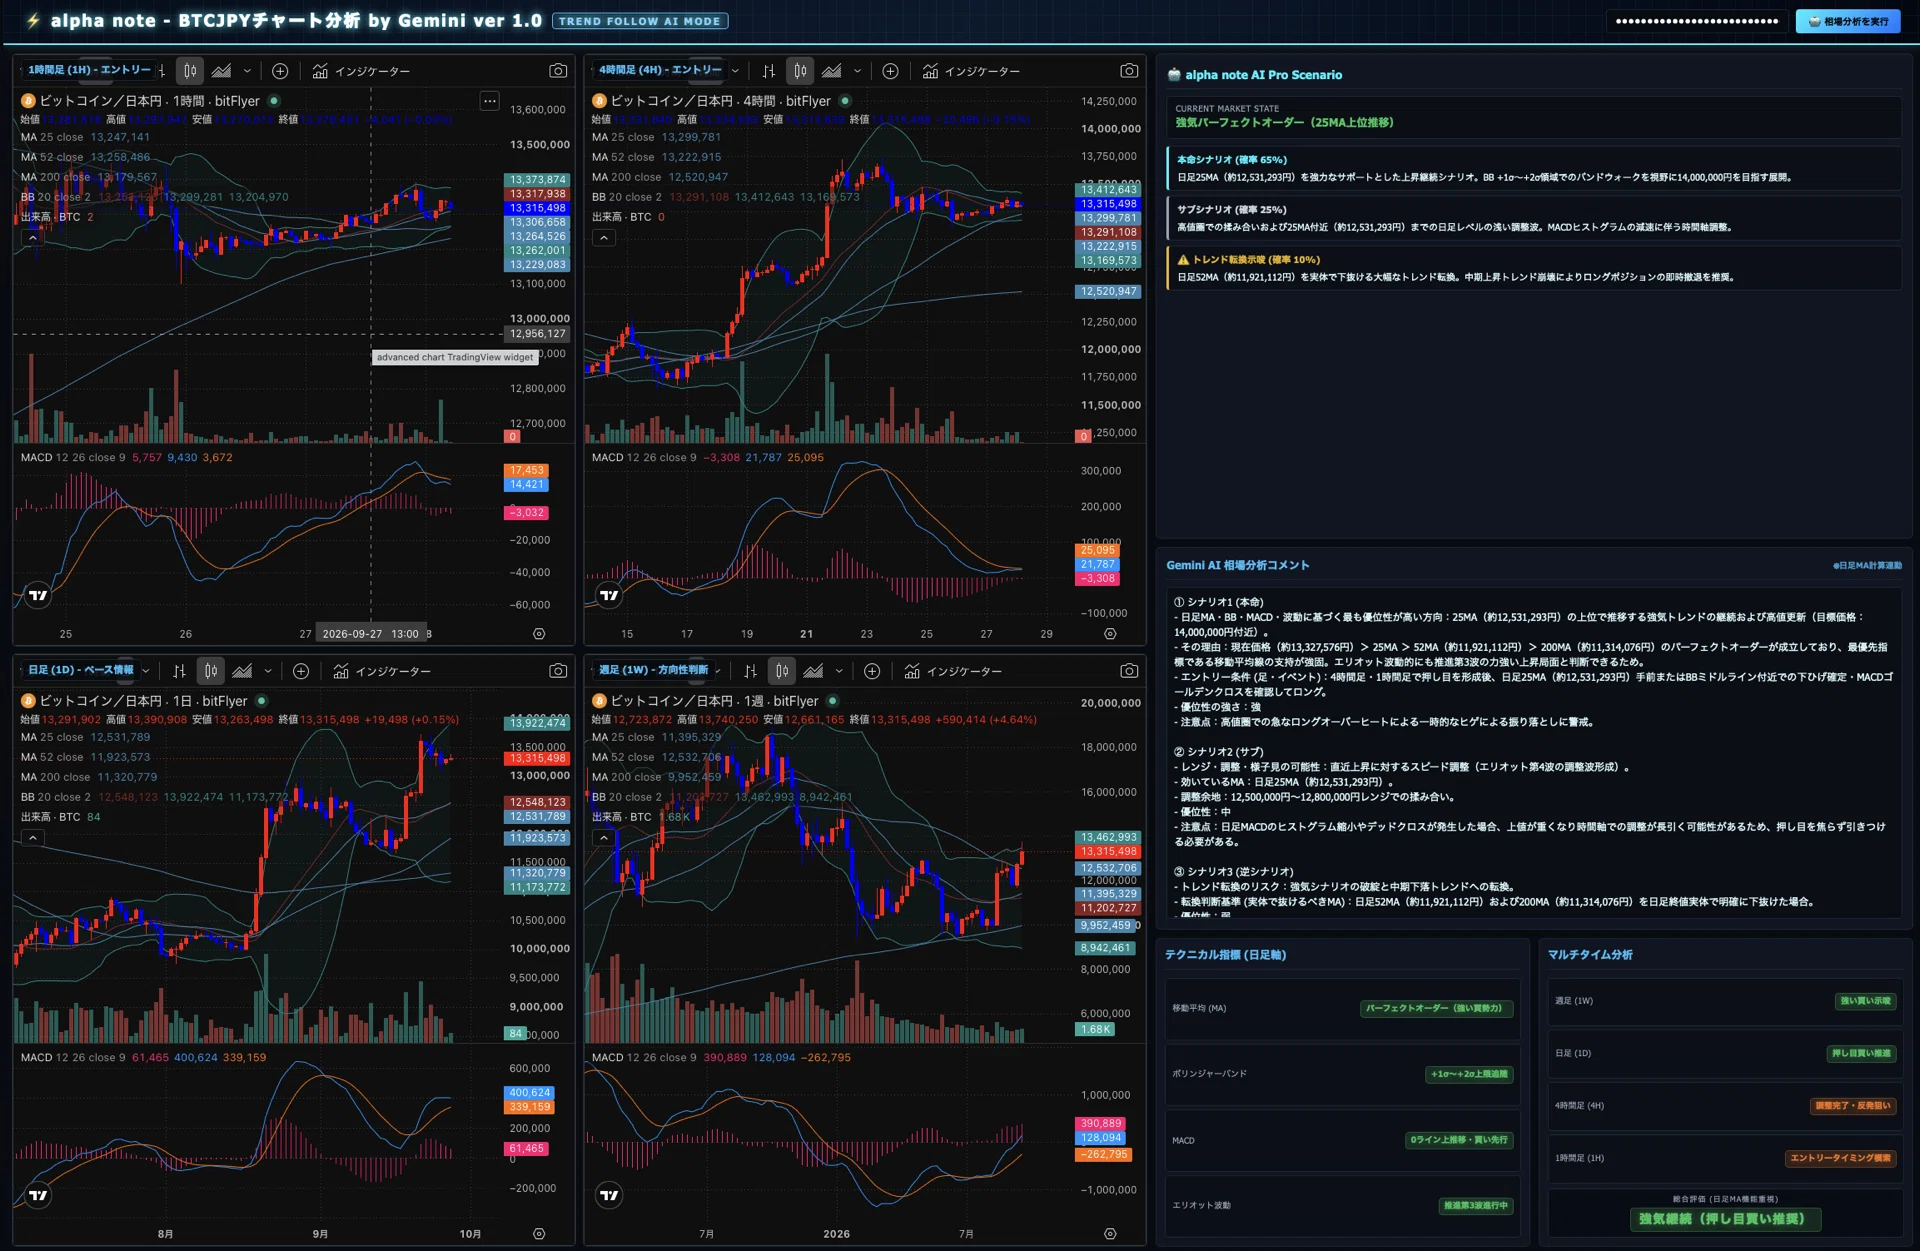Open インジケーター in the 1W chart toolbar
The width and height of the screenshot is (1920, 1251).
click(953, 671)
